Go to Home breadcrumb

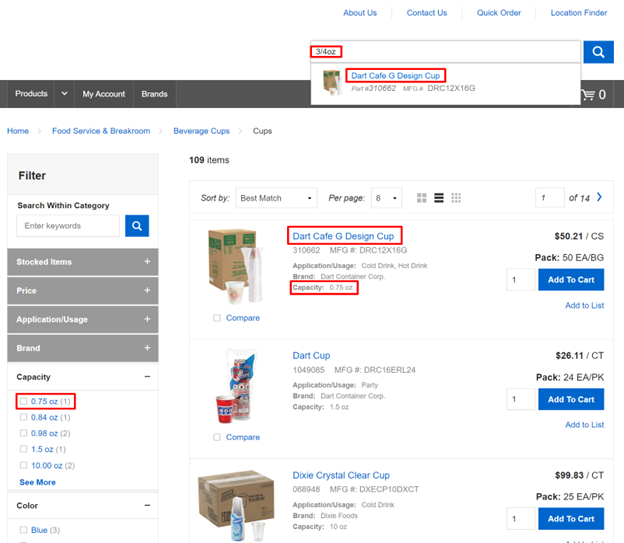point(18,131)
